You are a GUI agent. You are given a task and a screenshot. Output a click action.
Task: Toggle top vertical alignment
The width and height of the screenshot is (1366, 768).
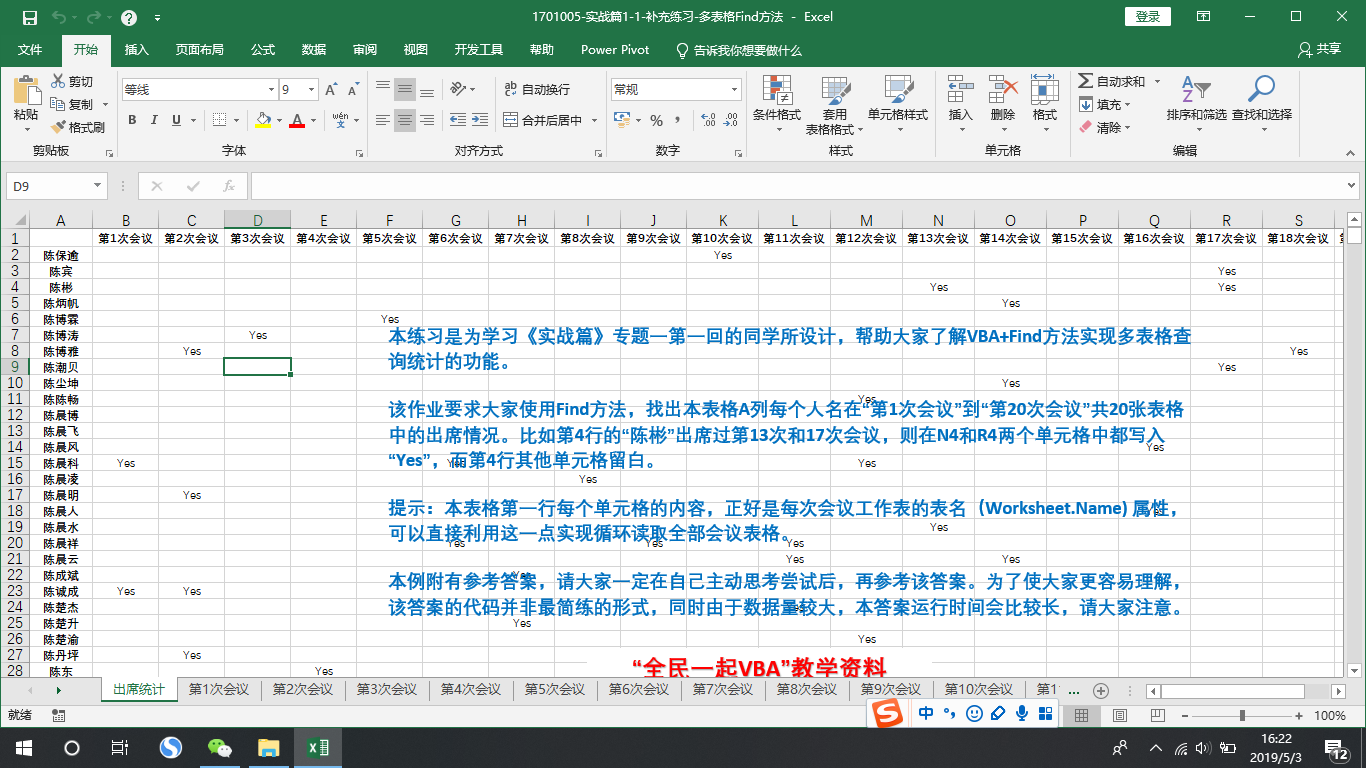tap(381, 89)
